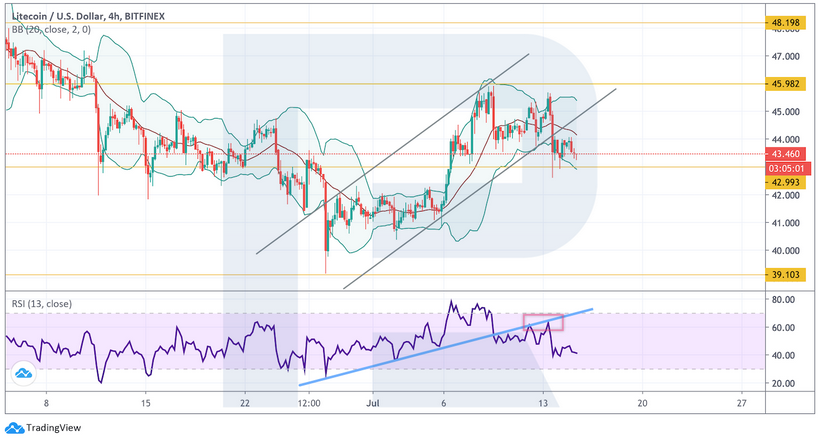820x442 pixels.
Task: Select the 45.982 price level label
Action: (x=785, y=84)
